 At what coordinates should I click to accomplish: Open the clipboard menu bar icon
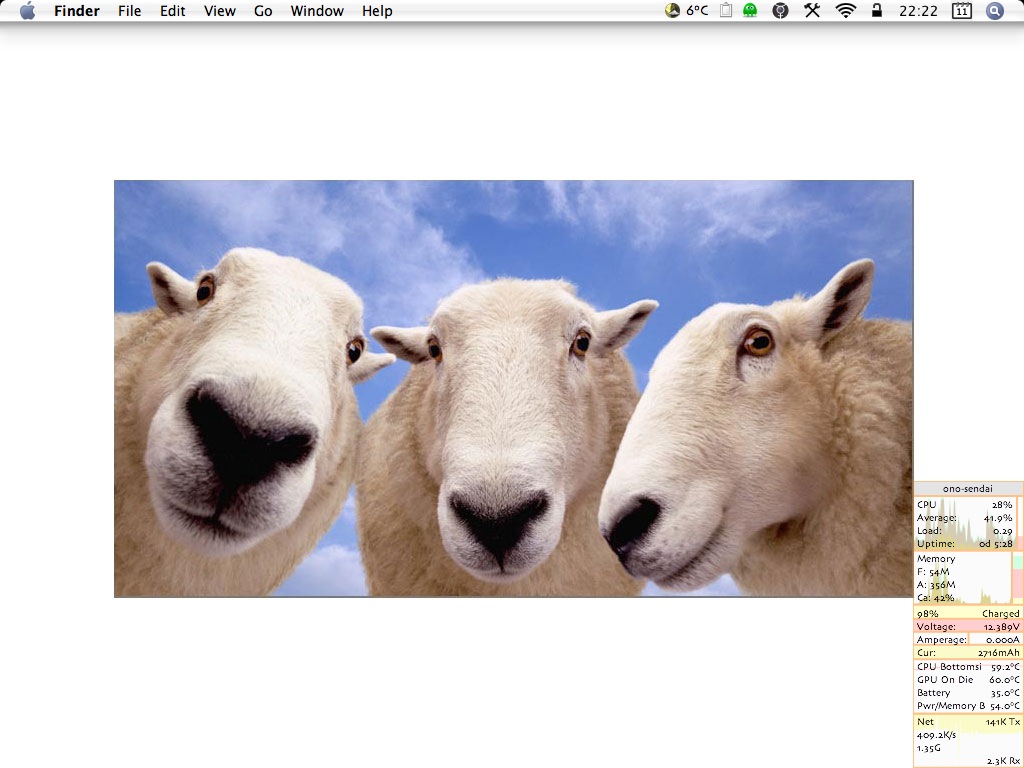726,10
